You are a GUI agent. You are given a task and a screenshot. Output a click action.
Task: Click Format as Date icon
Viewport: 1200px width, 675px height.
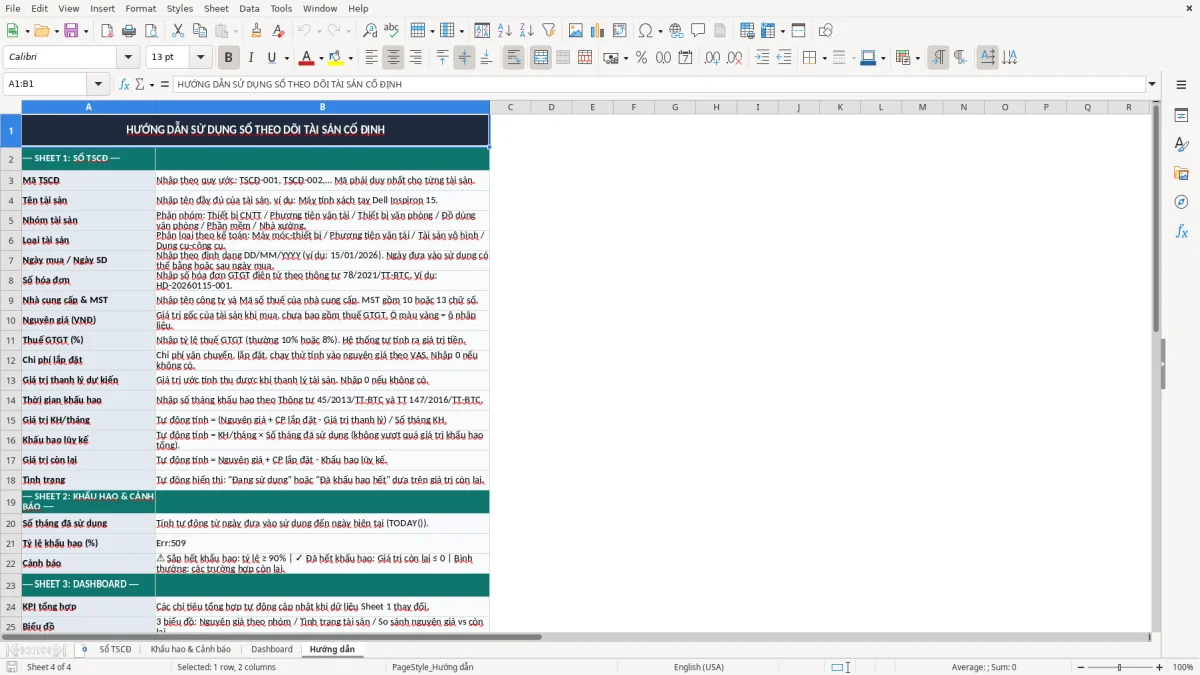(686, 58)
